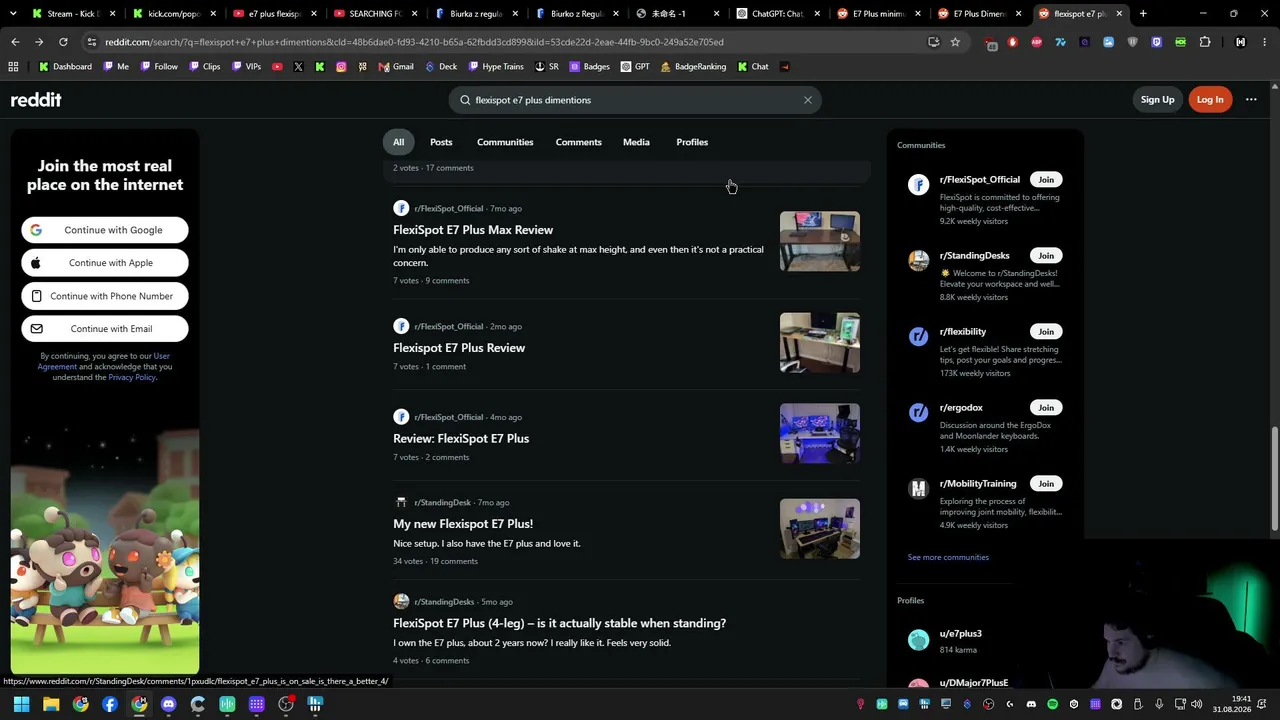The width and height of the screenshot is (1280, 720).
Task: Switch to the Media search tab
Action: coord(636,142)
